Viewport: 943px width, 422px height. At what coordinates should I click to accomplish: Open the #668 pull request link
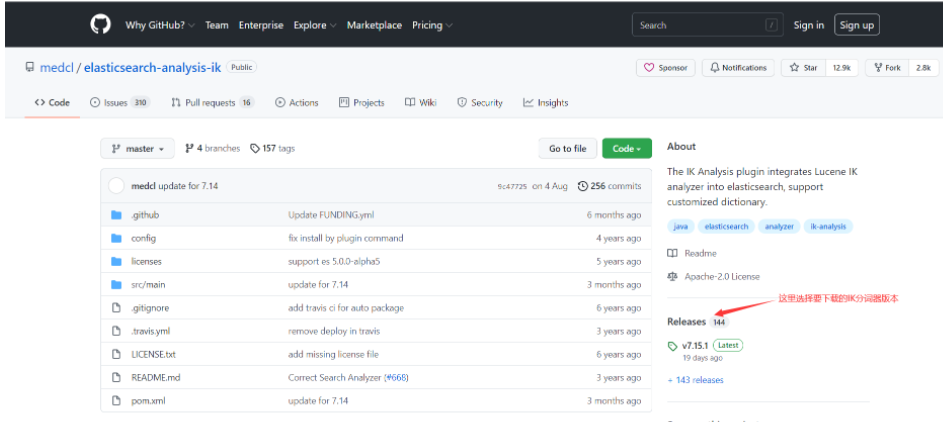click(396, 378)
